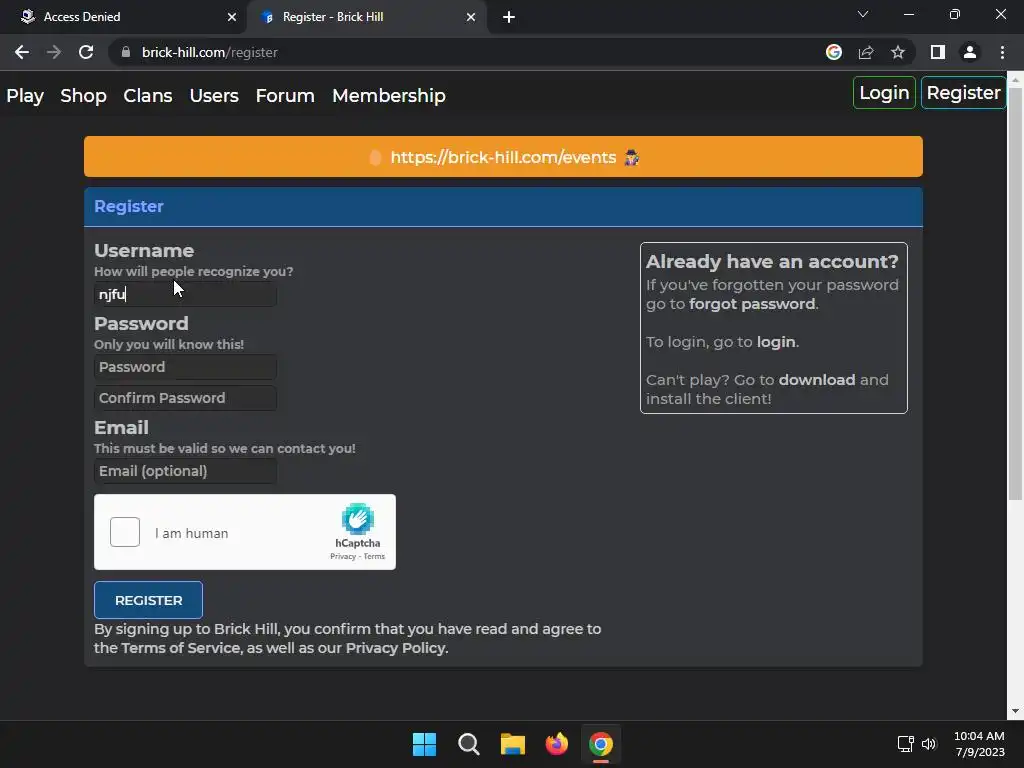Image resolution: width=1024 pixels, height=768 pixels.
Task: Open Windows taskbar search
Action: click(468, 744)
